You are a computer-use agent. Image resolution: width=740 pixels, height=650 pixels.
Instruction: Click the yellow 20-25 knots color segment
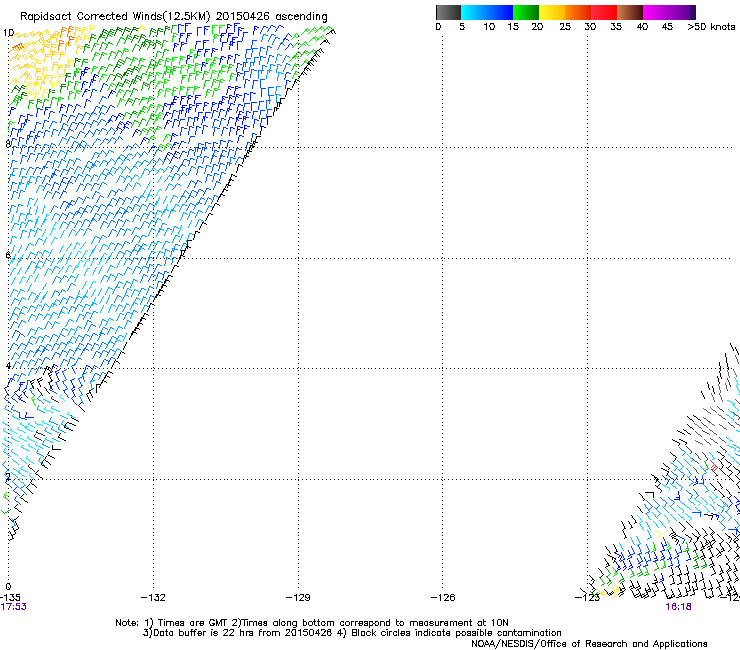[x=552, y=12]
